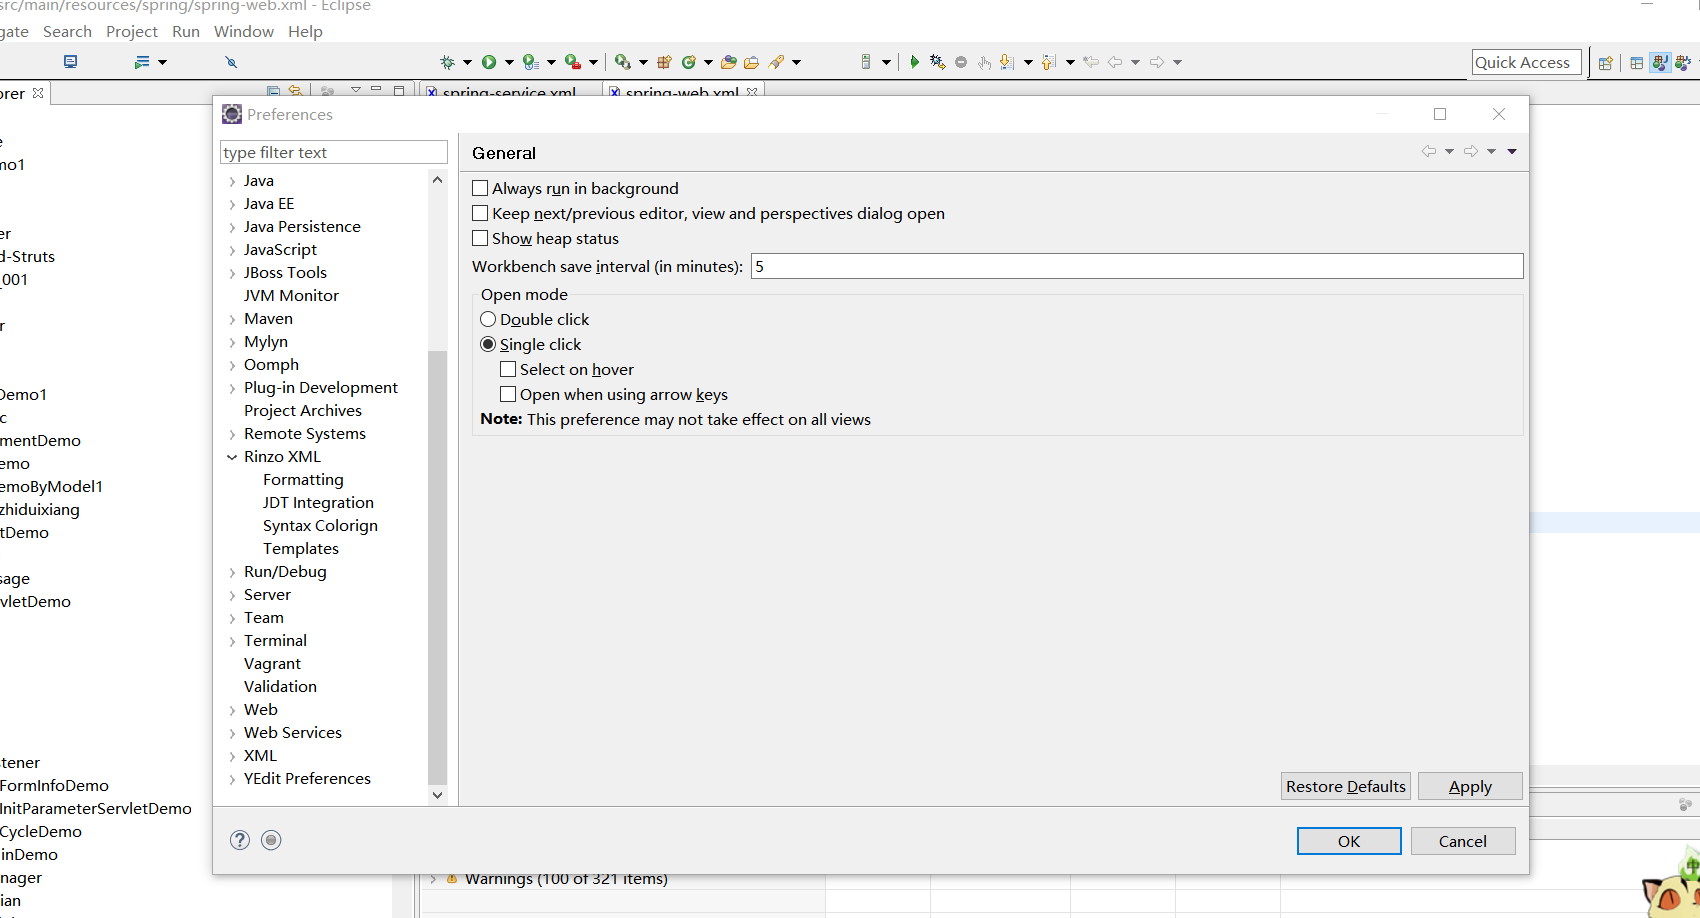Open the JVM Monitor preference page
Viewport: 1700px width, 918px height.
(291, 296)
